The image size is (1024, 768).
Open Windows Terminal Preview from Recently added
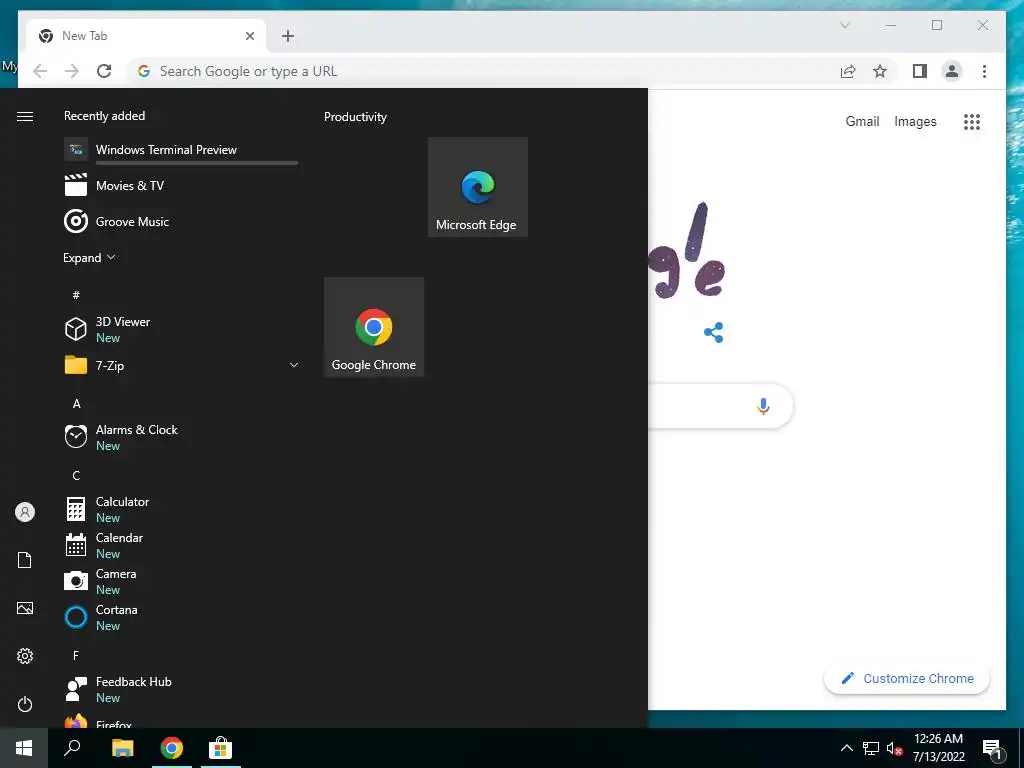click(x=181, y=150)
